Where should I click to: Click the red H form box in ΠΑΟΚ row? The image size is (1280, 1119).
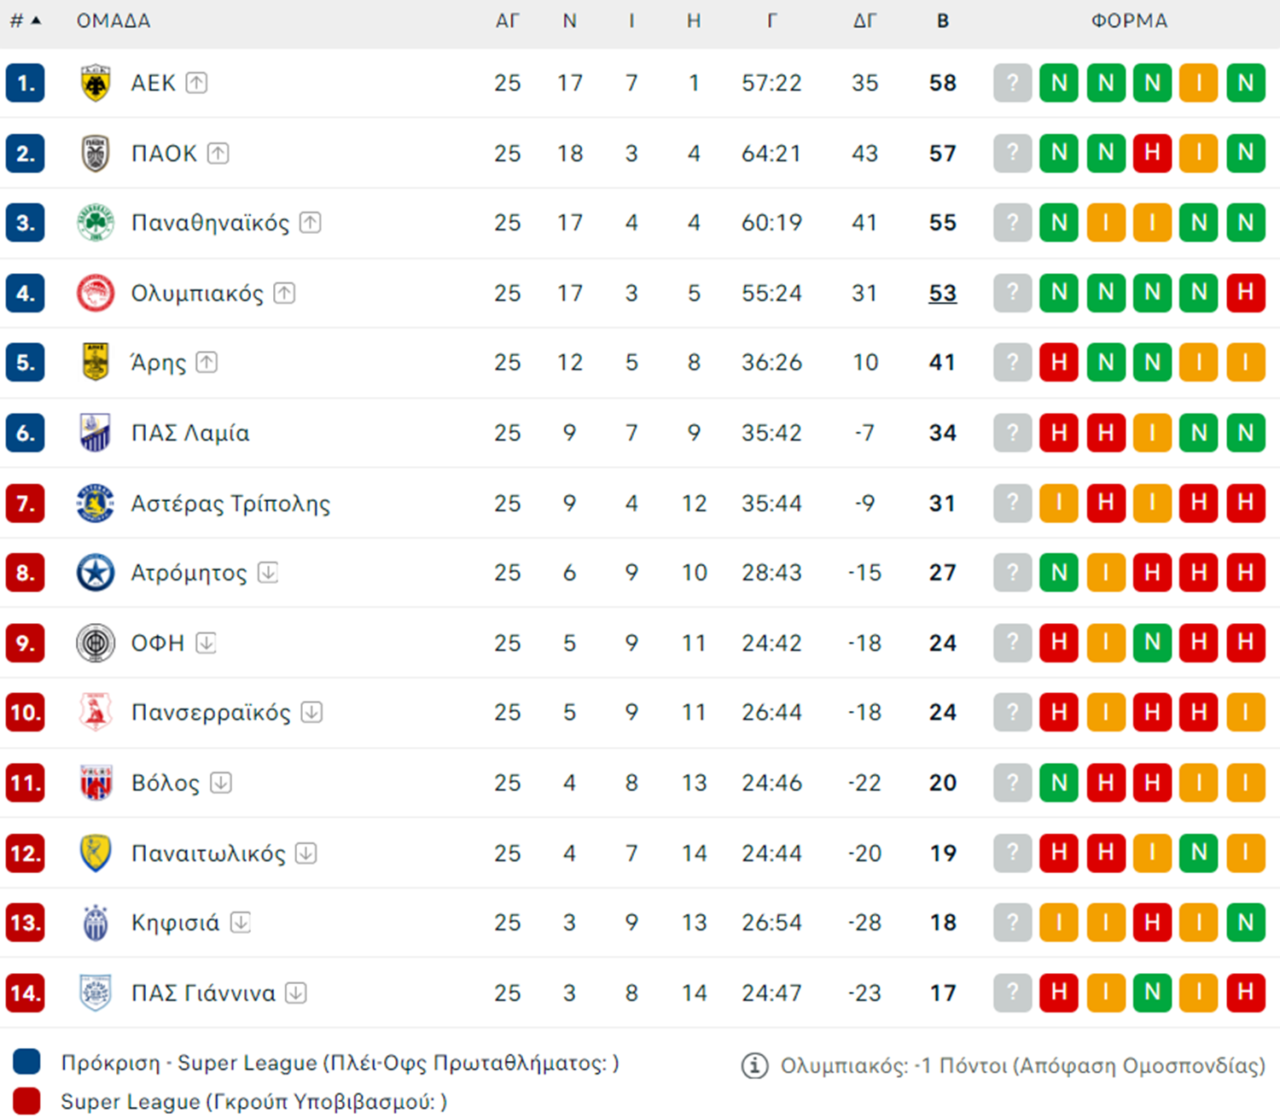click(1152, 153)
